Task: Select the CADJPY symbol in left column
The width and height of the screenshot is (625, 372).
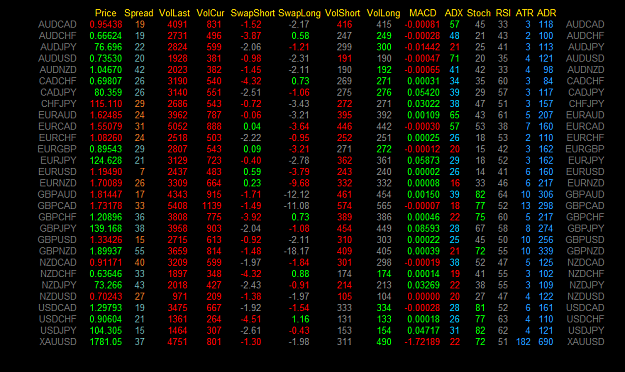Action: 58,93
